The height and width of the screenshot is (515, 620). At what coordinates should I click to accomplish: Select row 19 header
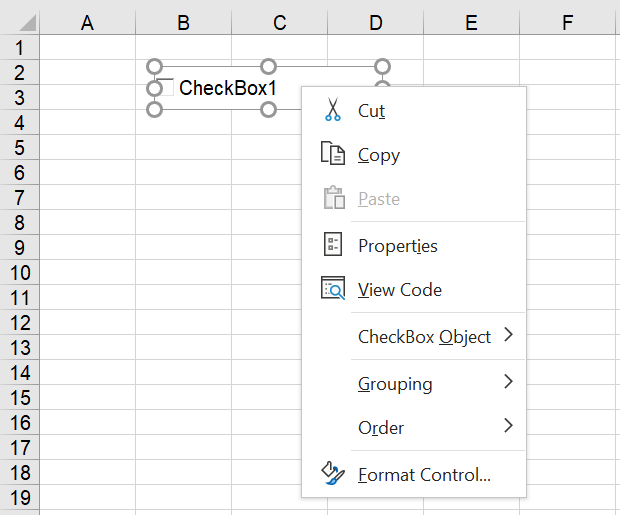coord(19,498)
